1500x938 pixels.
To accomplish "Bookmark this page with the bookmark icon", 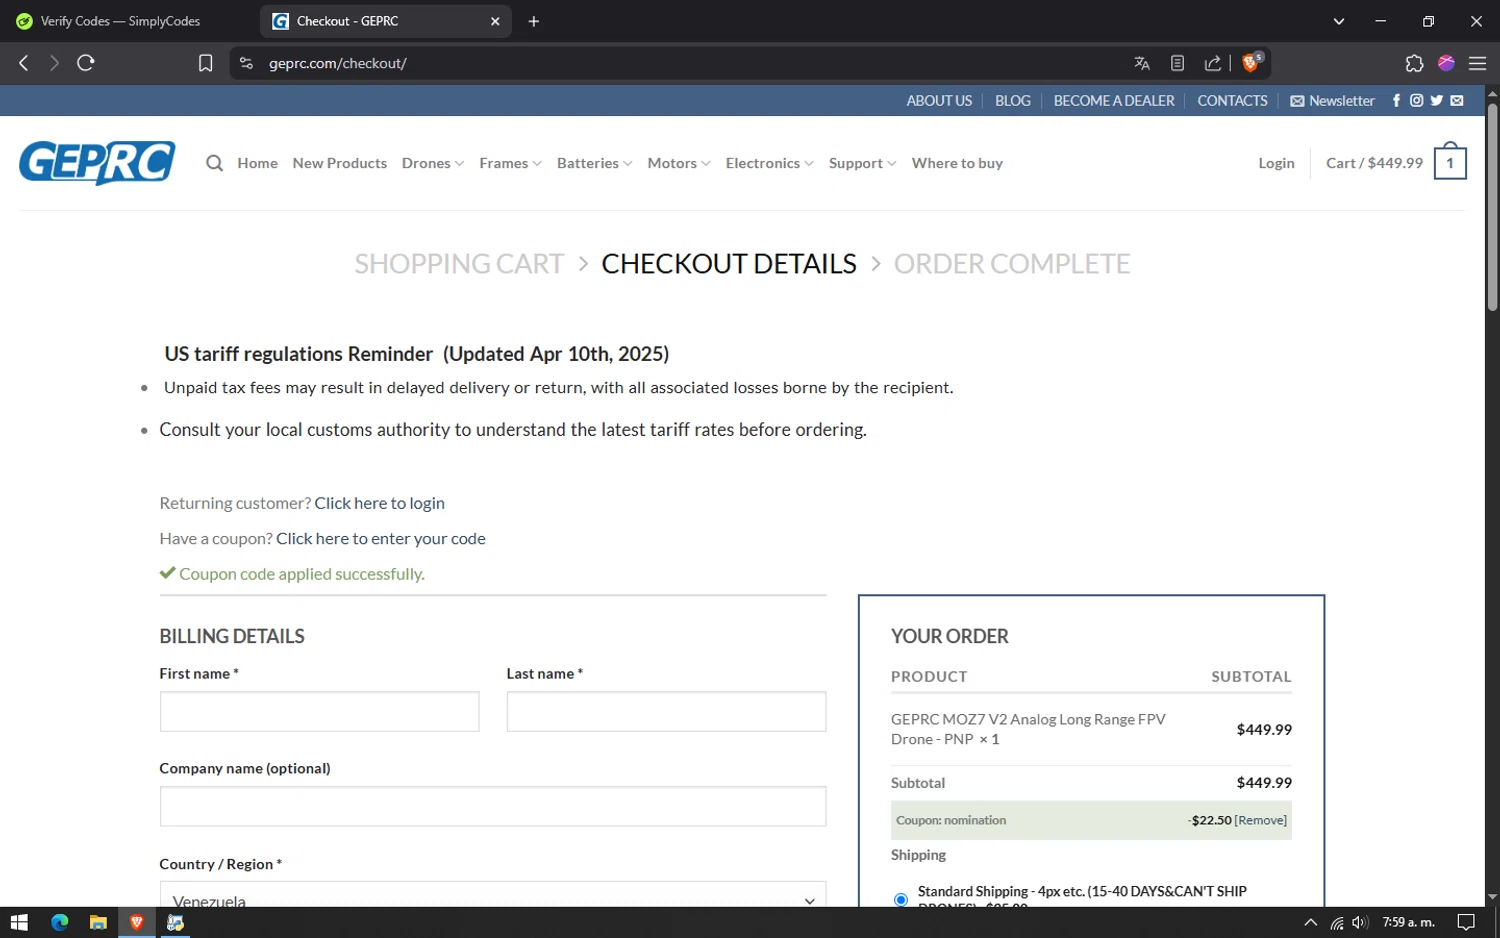I will click(205, 63).
